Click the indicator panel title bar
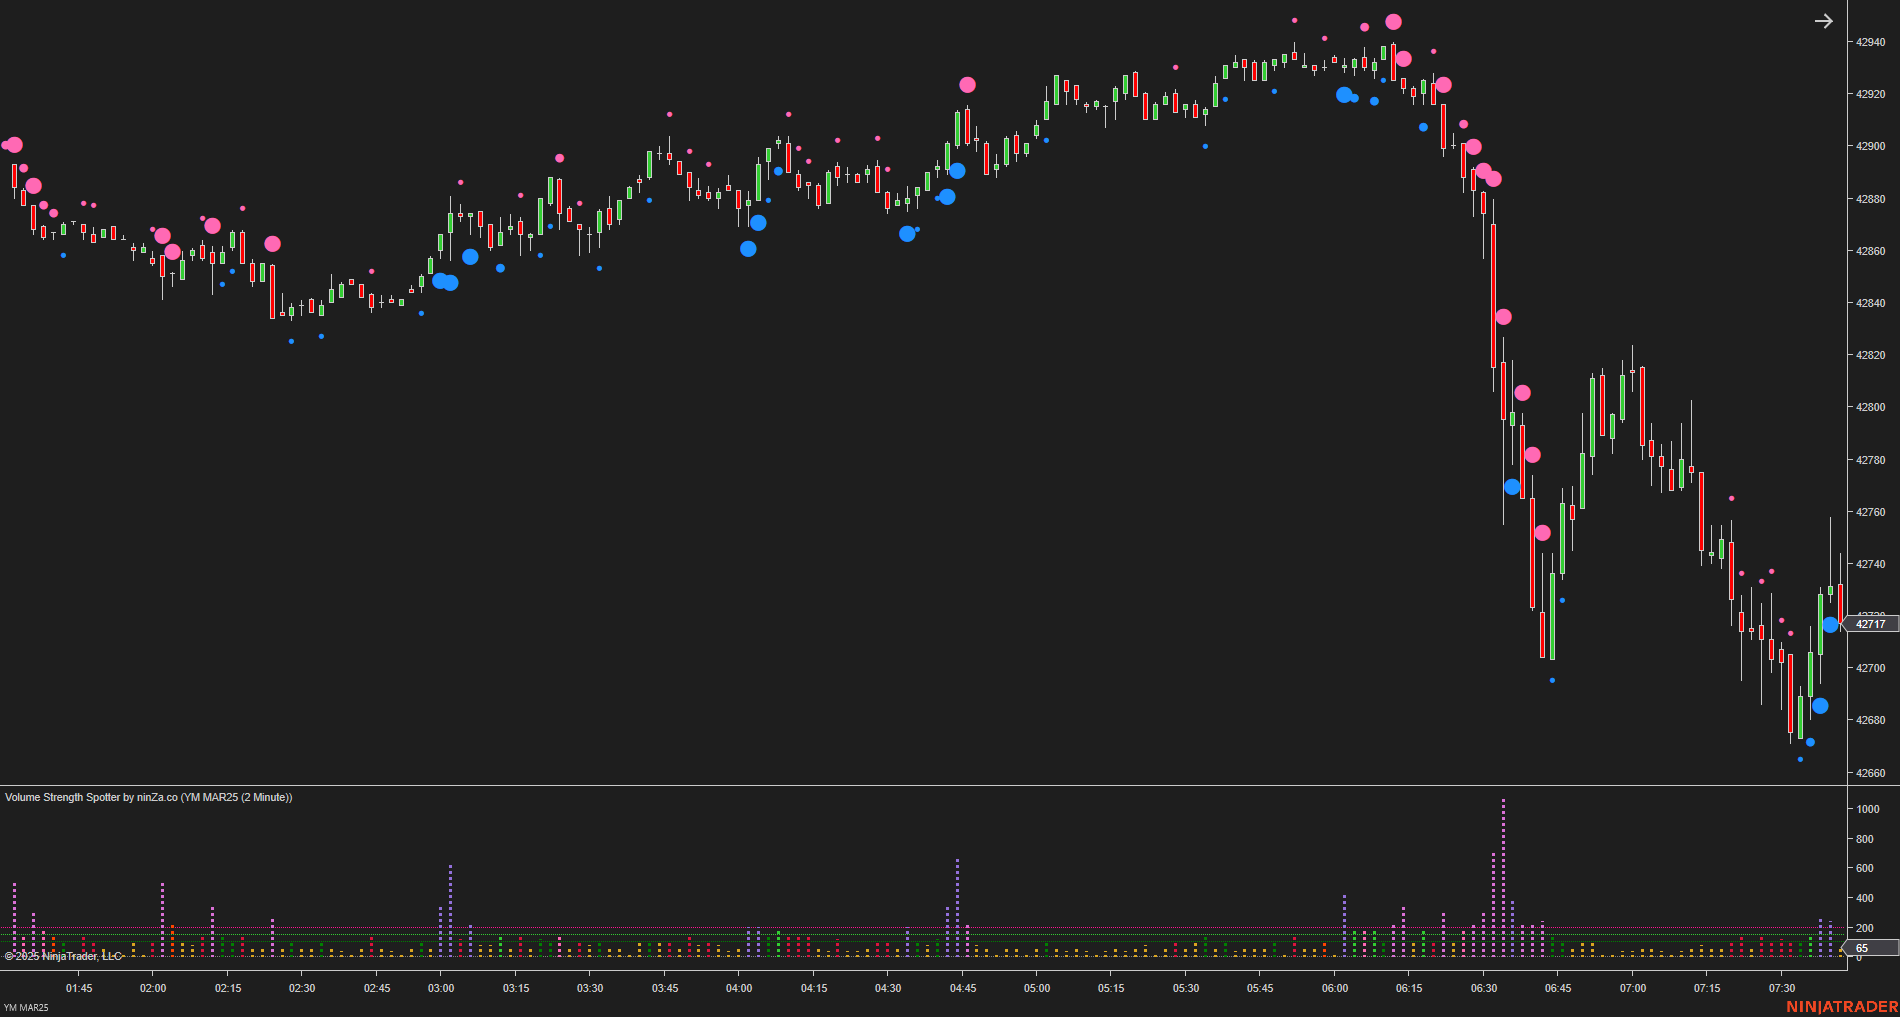 pos(400,797)
